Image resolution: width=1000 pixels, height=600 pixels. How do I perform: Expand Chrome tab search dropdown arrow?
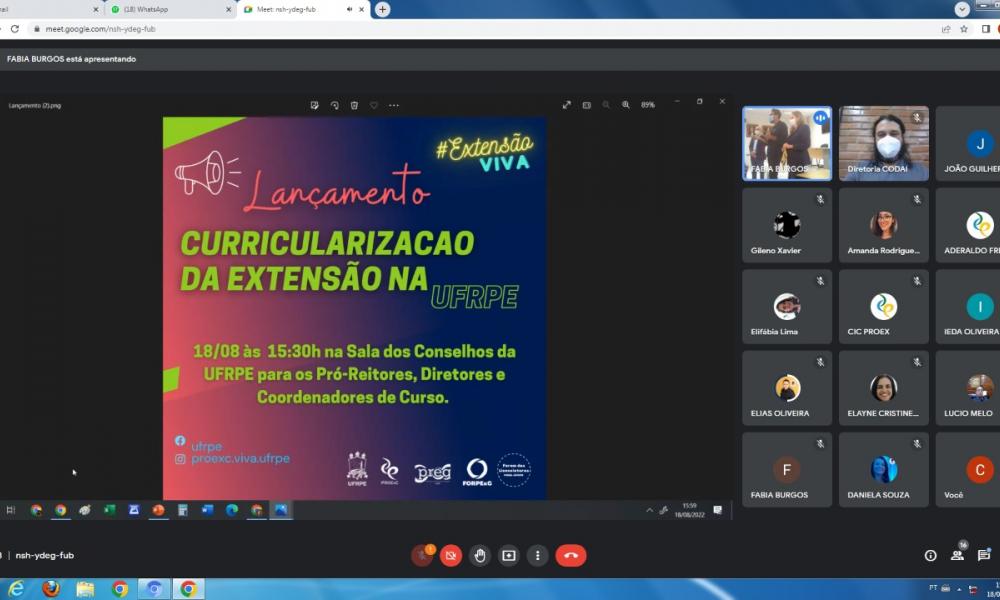[962, 9]
